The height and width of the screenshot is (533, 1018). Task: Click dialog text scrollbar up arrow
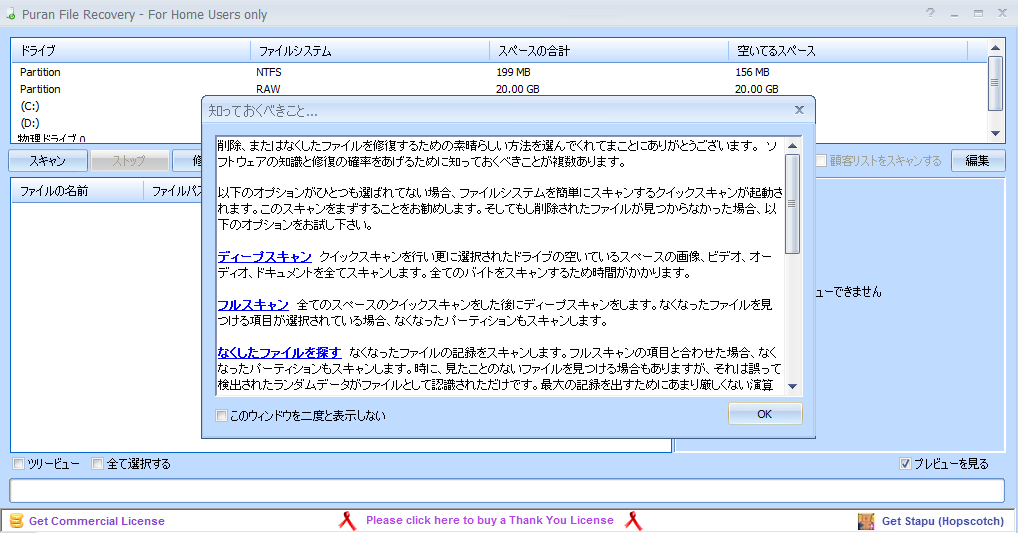pyautogui.click(x=792, y=146)
